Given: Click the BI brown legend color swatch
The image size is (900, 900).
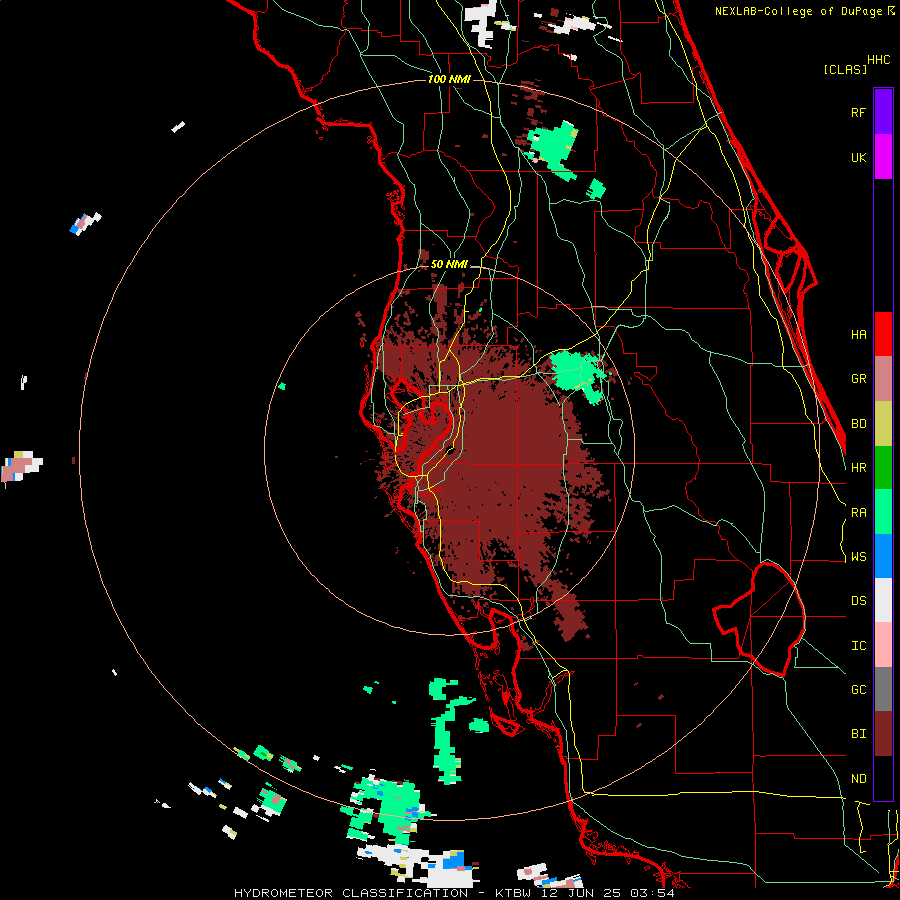Looking at the screenshot, I should (883, 734).
